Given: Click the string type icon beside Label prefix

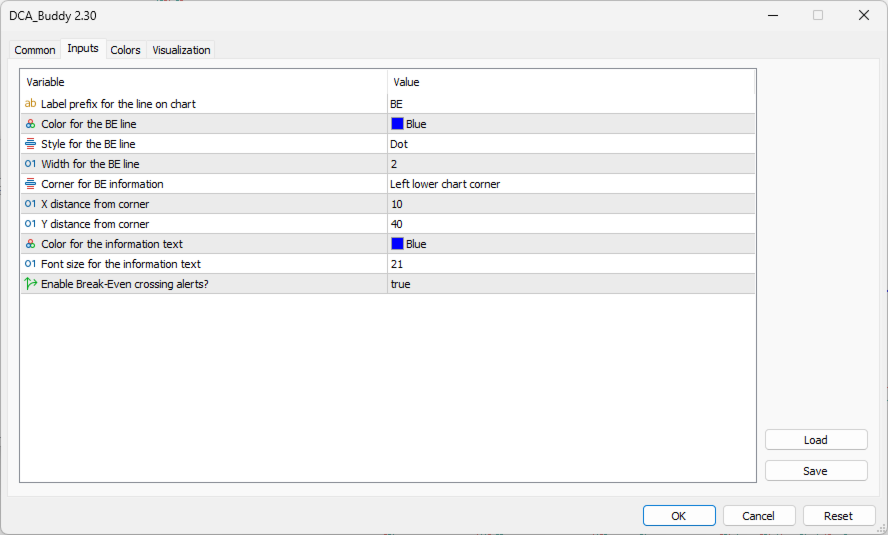Looking at the screenshot, I should (30, 104).
